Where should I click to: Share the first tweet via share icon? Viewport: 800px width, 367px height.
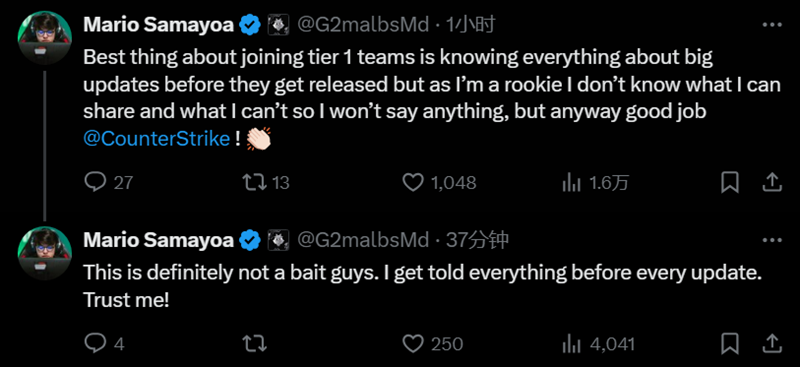pyautogui.click(x=772, y=183)
